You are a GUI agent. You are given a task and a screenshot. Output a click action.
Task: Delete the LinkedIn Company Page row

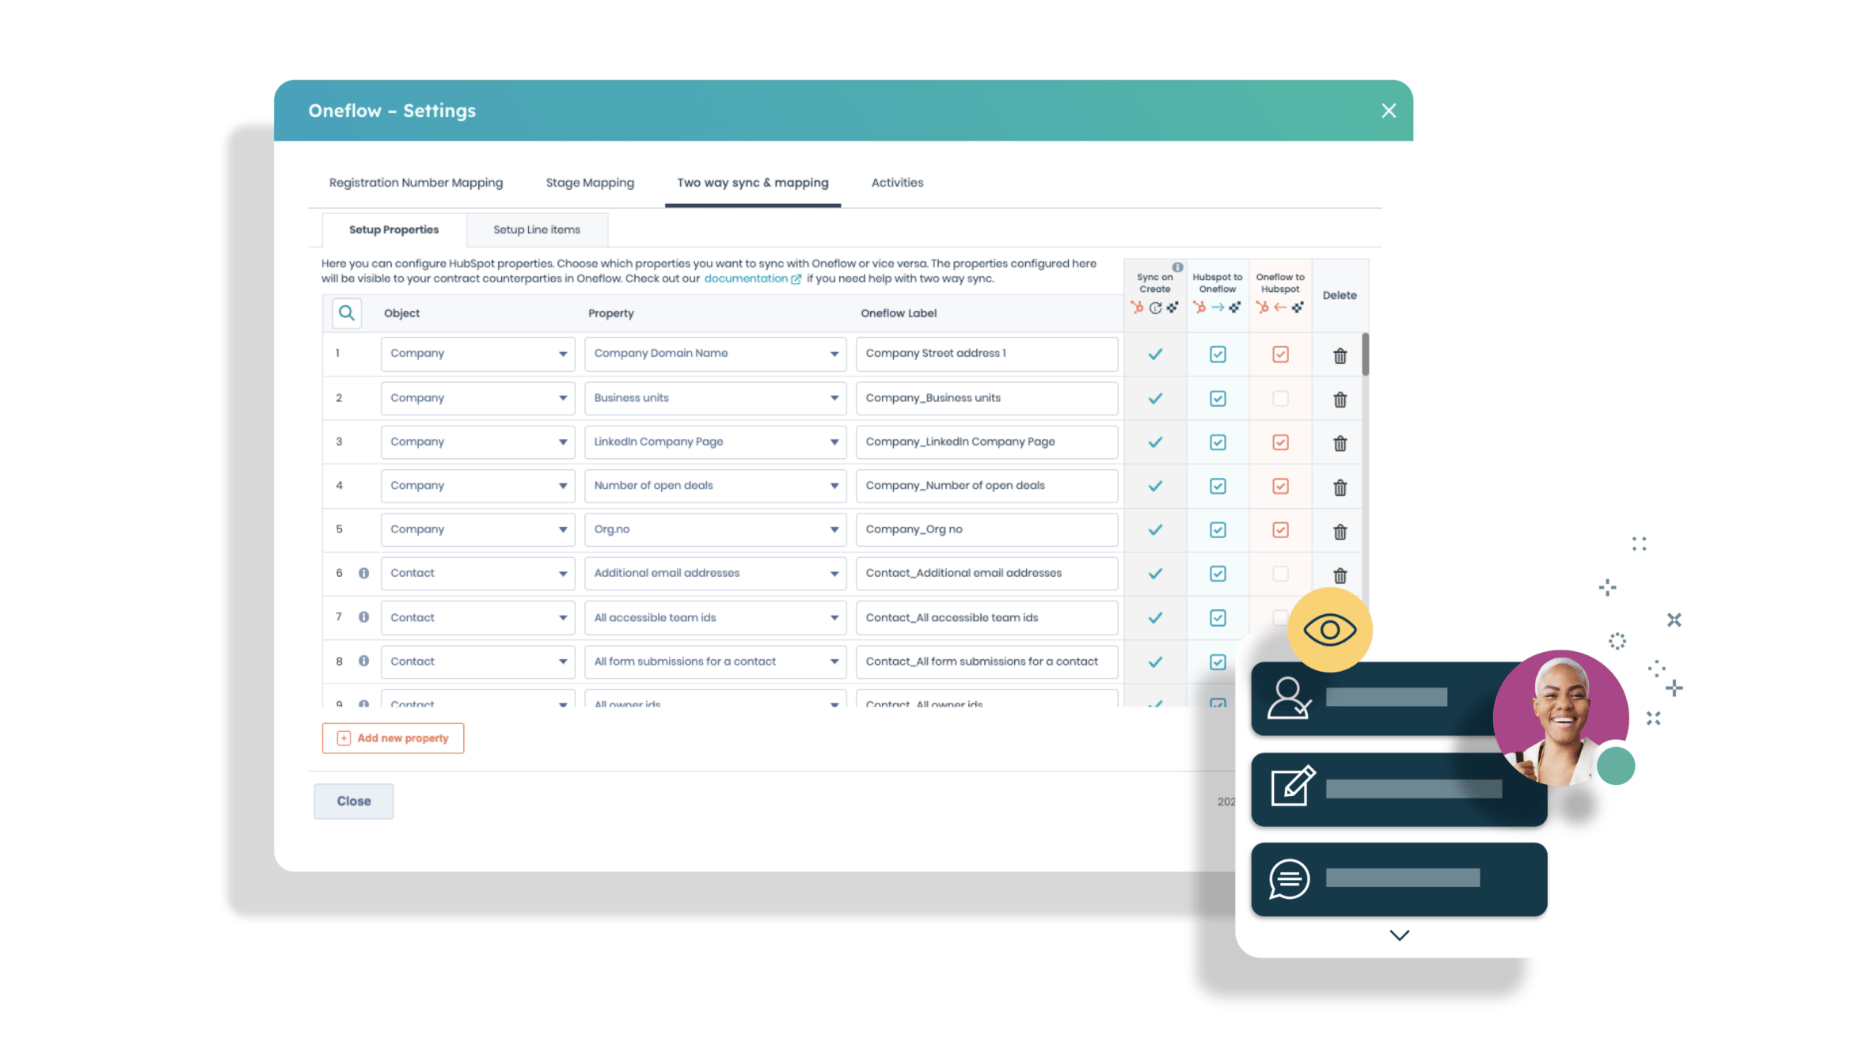[1340, 443]
